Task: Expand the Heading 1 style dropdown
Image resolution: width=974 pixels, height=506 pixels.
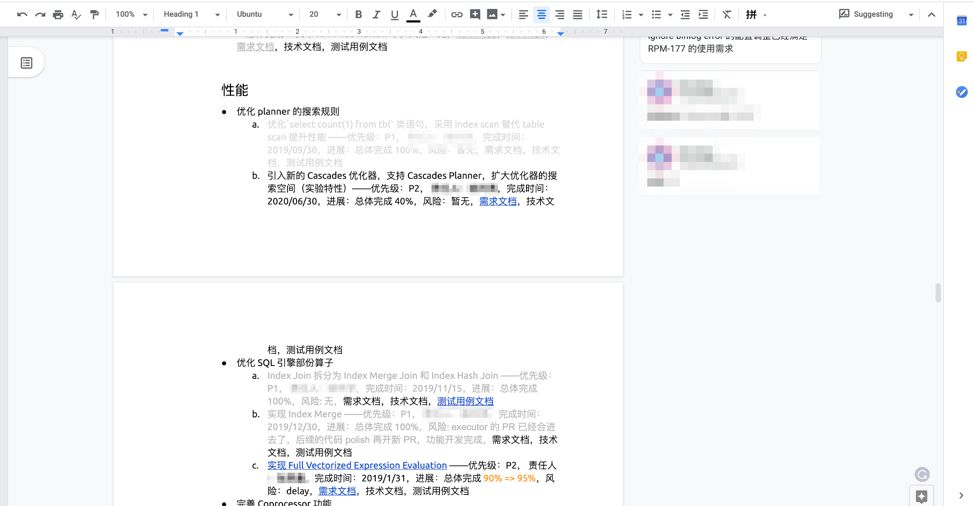Action: pyautogui.click(x=191, y=15)
